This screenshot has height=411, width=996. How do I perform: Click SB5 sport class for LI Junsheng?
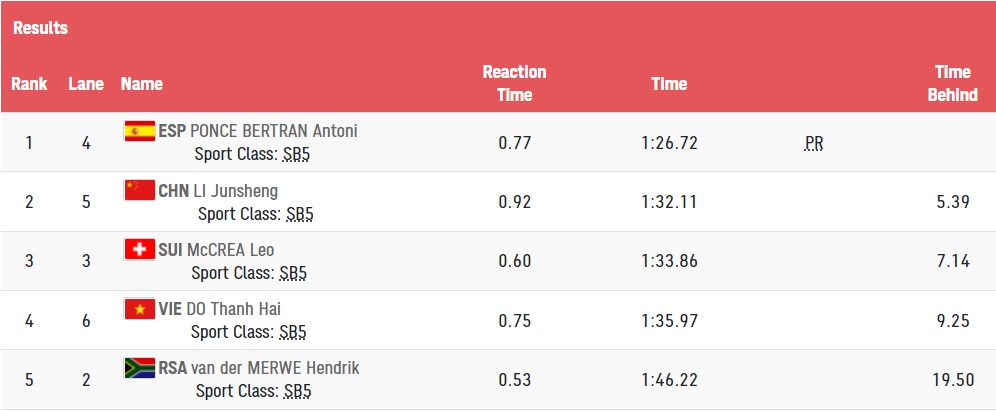(x=300, y=214)
